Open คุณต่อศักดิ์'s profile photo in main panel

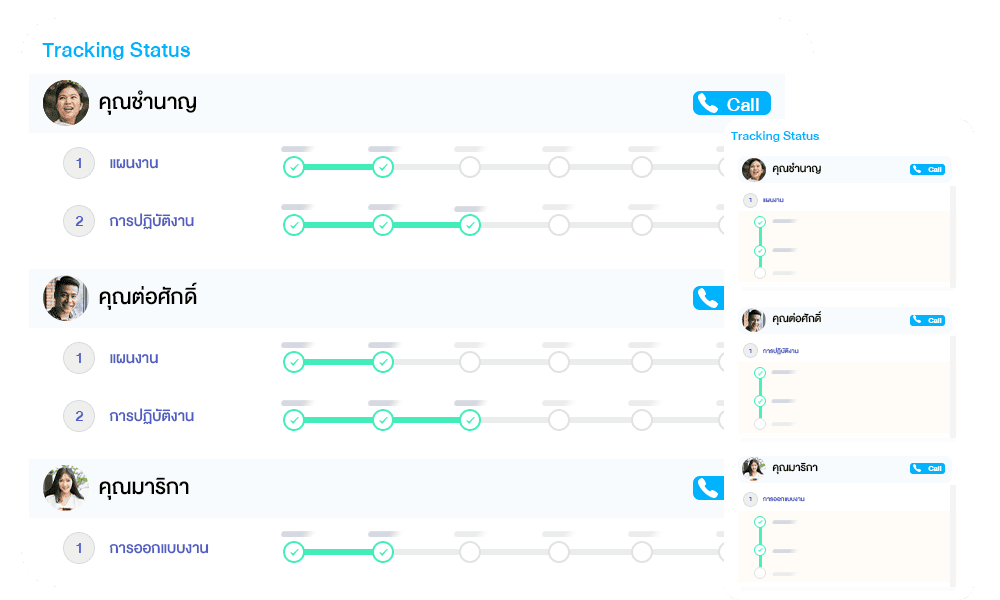tap(66, 298)
